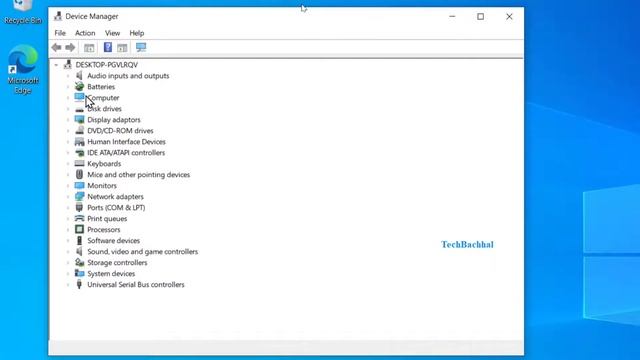The image size is (640, 360).
Task: Select the Mice and other pointing devices label
Action: [x=139, y=175]
